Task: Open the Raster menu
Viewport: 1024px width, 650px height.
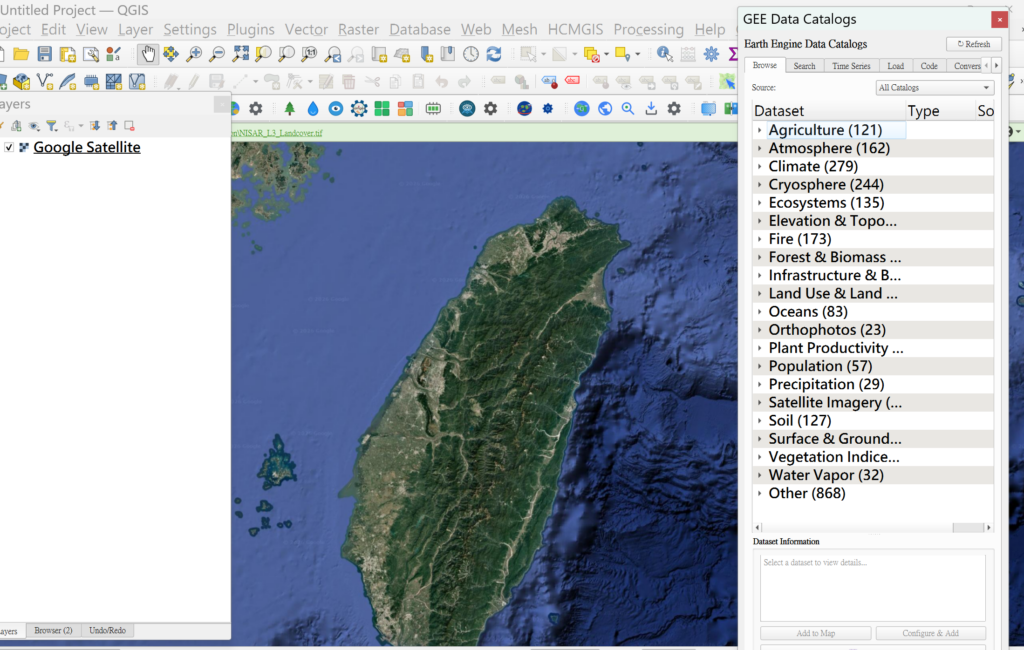Action: point(358,30)
